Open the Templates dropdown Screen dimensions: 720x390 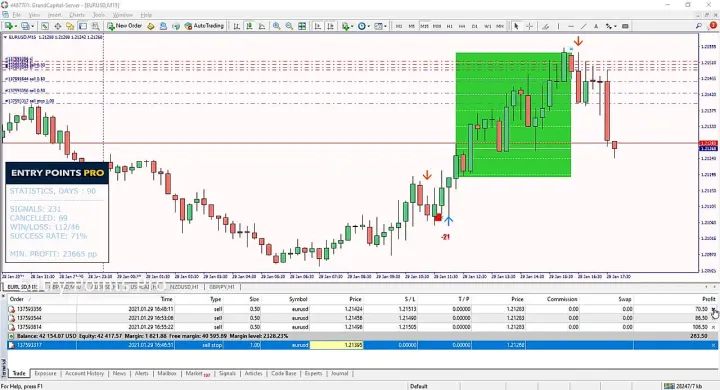(380, 26)
